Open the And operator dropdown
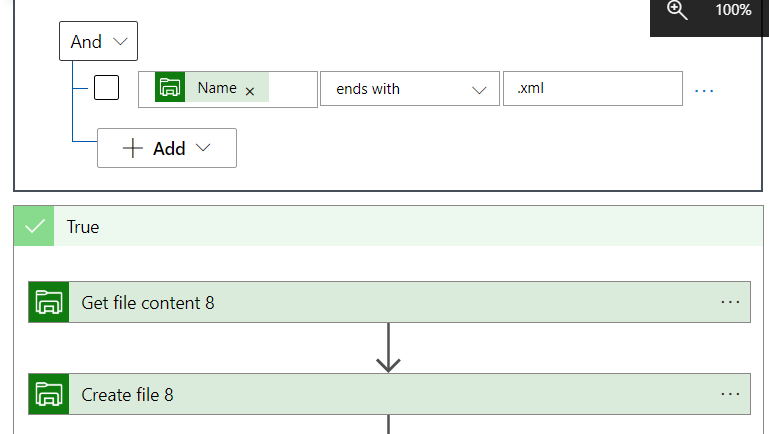 [x=98, y=41]
